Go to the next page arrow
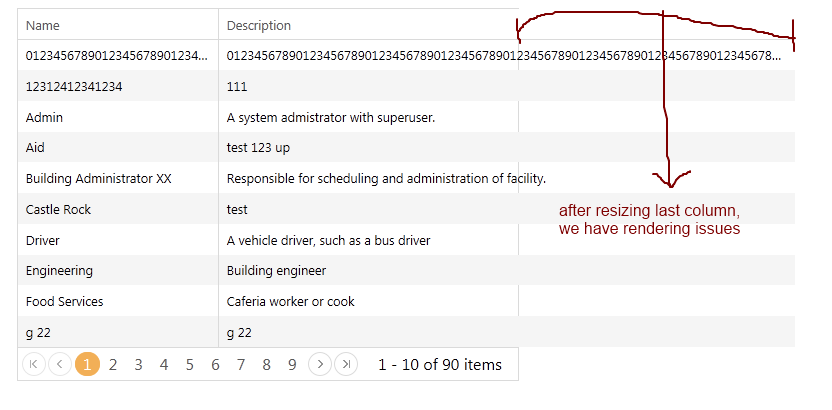 pos(320,365)
